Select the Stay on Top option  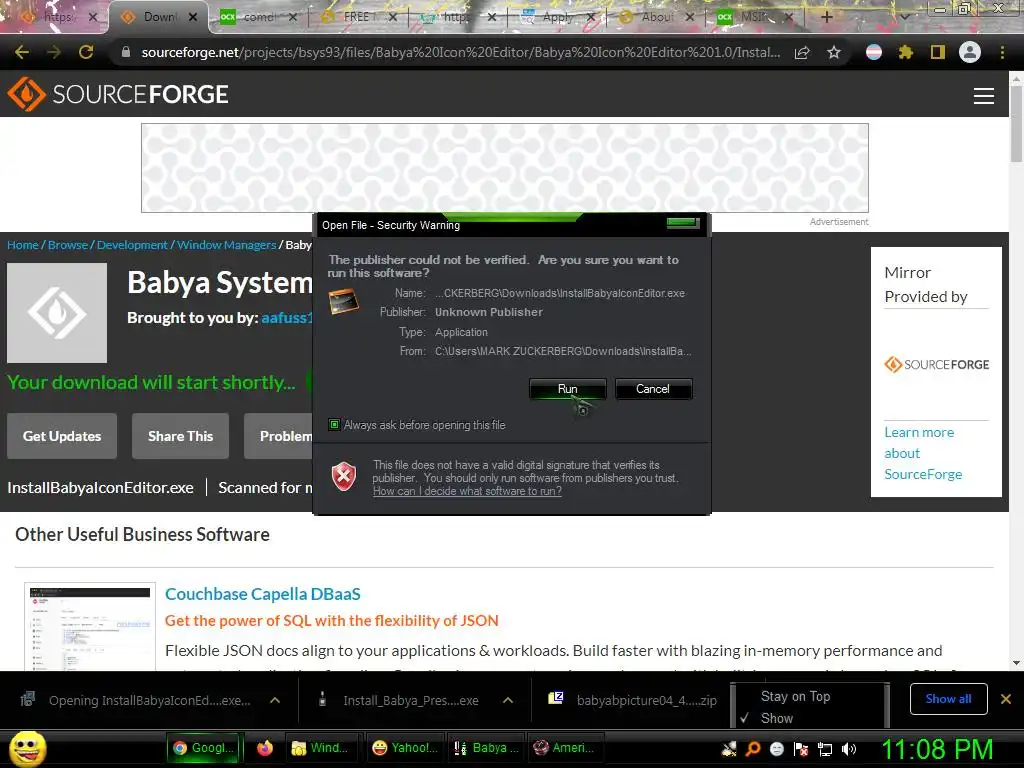coord(795,697)
